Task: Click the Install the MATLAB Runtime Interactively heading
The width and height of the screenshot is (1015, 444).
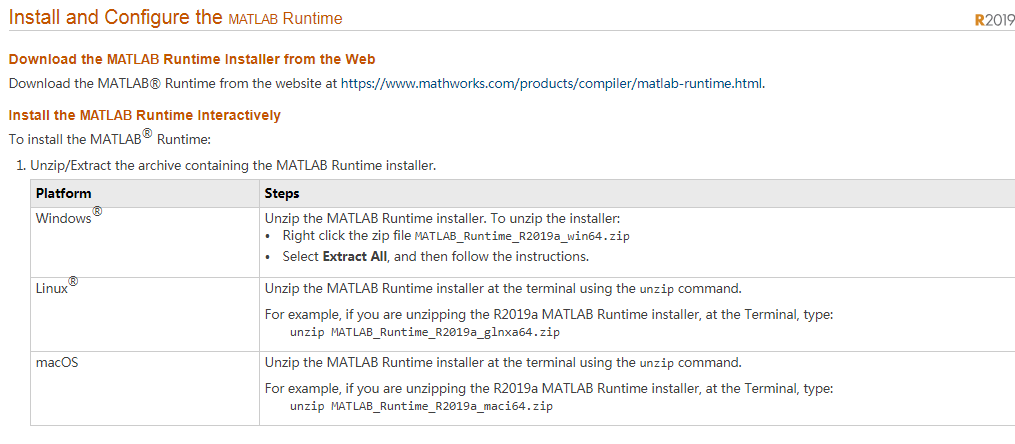Action: [x=144, y=115]
